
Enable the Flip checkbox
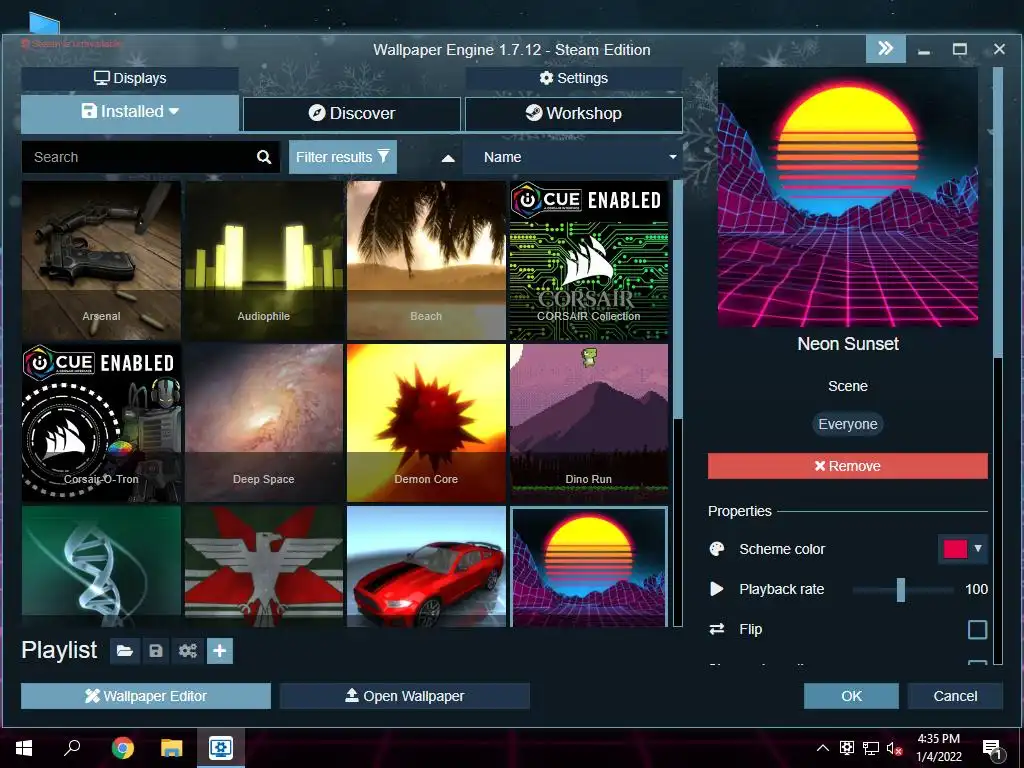coord(977,630)
